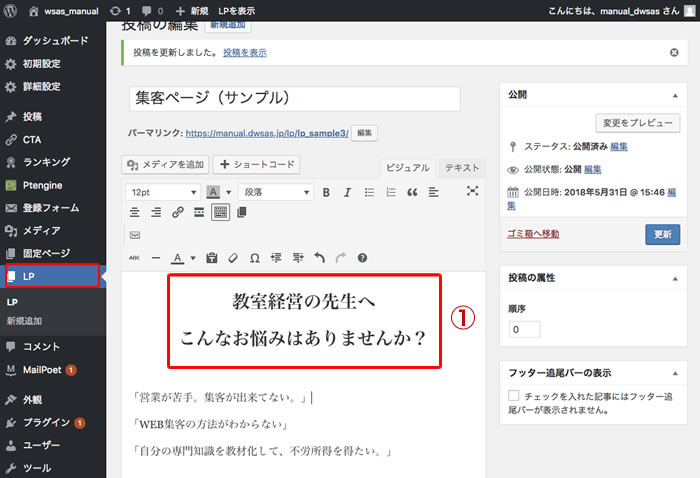Open the editor keyboard shortcuts help icon
The width and height of the screenshot is (700, 478).
[x=362, y=258]
